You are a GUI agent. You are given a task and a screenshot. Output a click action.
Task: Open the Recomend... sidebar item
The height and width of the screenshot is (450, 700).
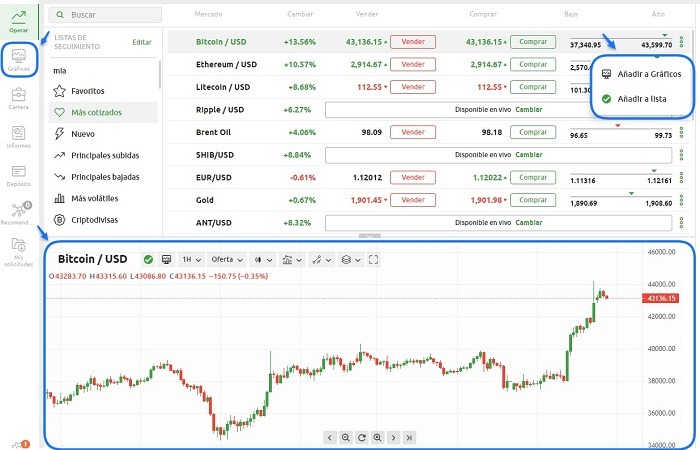(x=19, y=213)
